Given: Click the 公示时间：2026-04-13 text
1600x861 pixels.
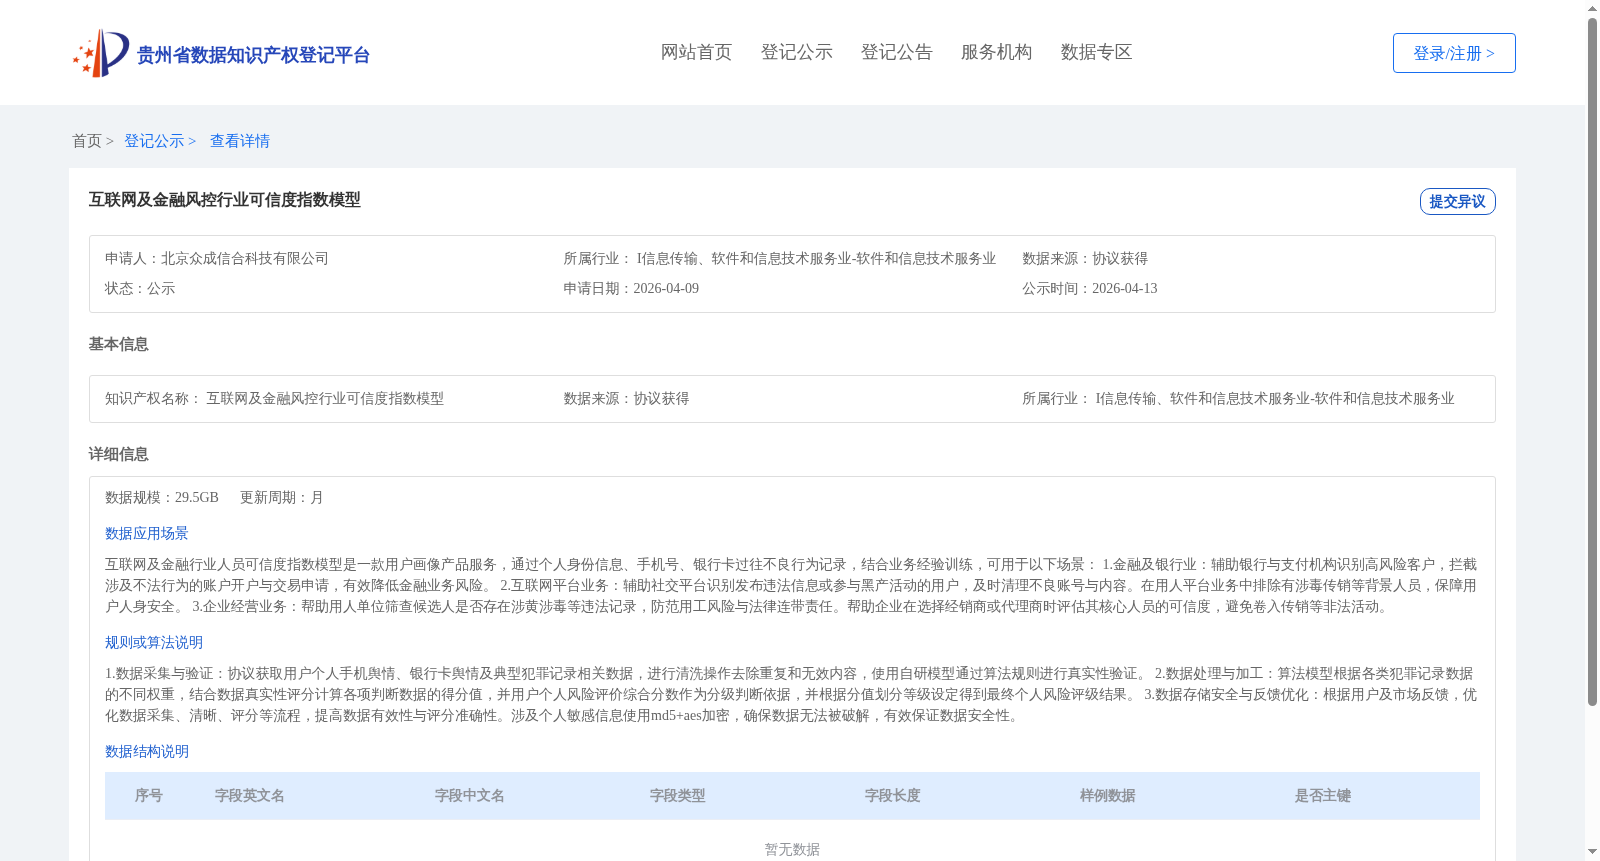Looking at the screenshot, I should pyautogui.click(x=1089, y=288).
